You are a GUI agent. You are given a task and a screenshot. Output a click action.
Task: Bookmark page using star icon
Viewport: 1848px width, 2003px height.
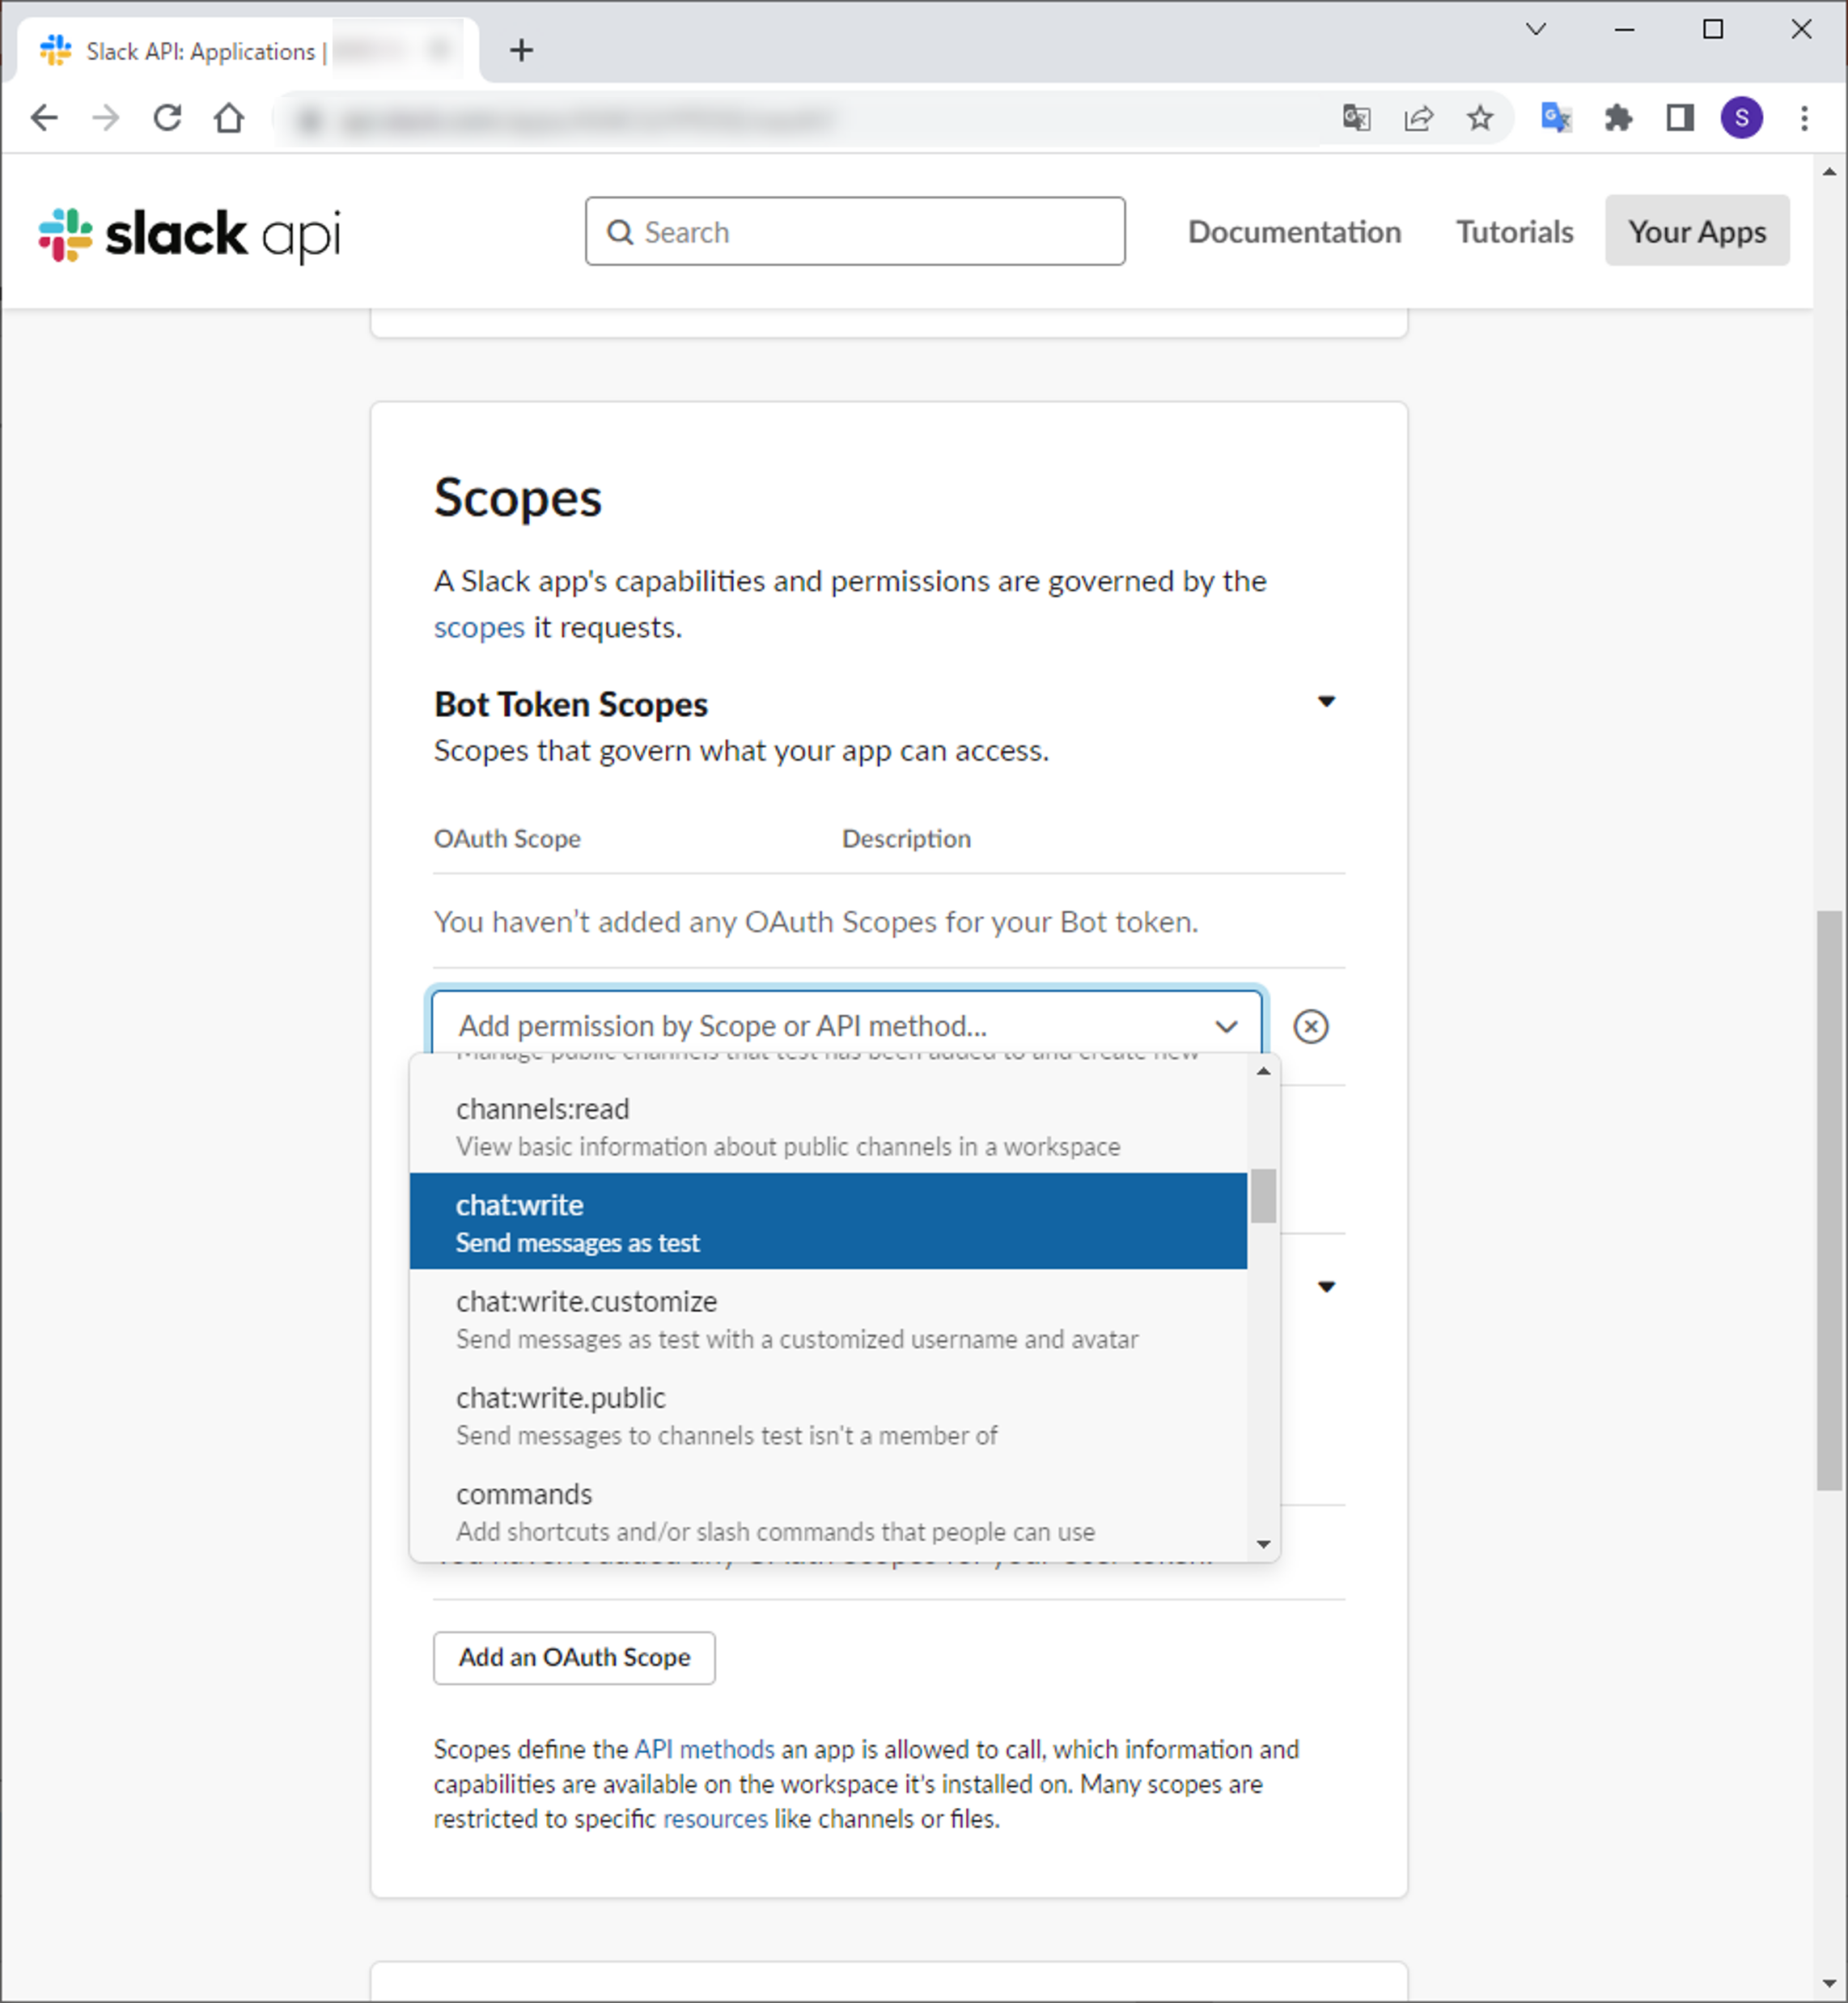pos(1479,118)
